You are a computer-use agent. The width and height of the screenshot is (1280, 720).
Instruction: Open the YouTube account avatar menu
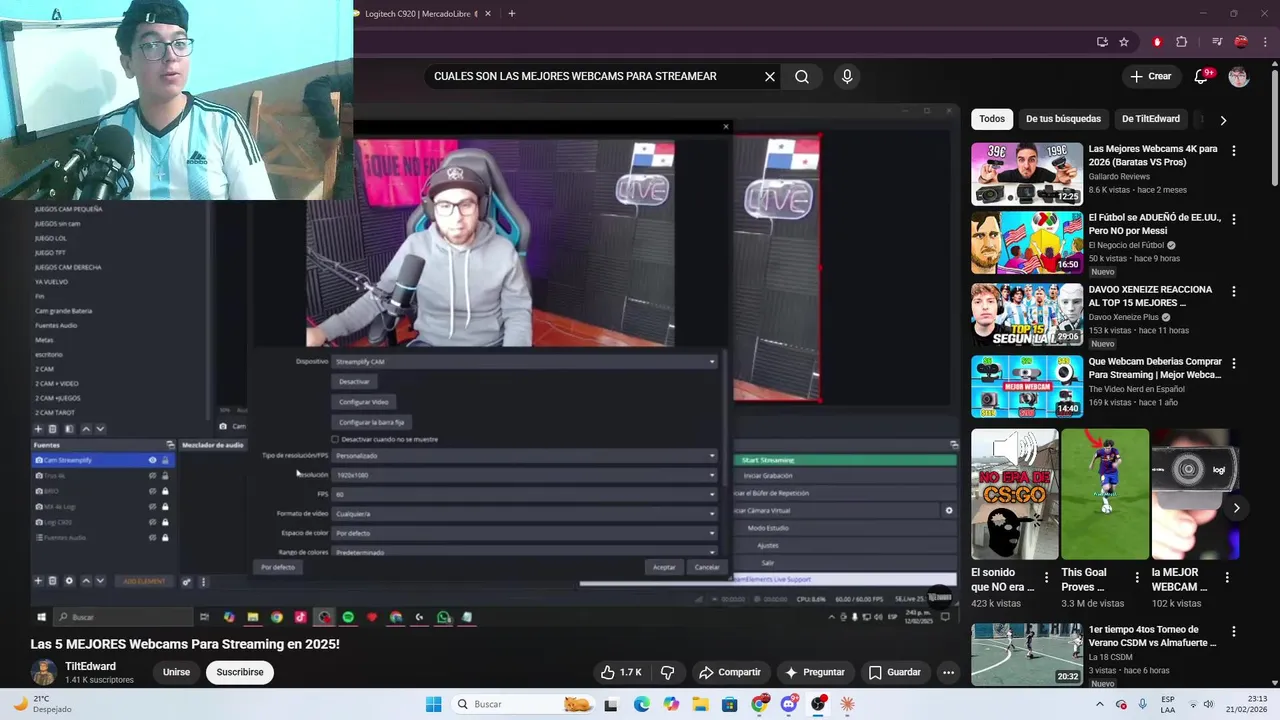(x=1239, y=76)
